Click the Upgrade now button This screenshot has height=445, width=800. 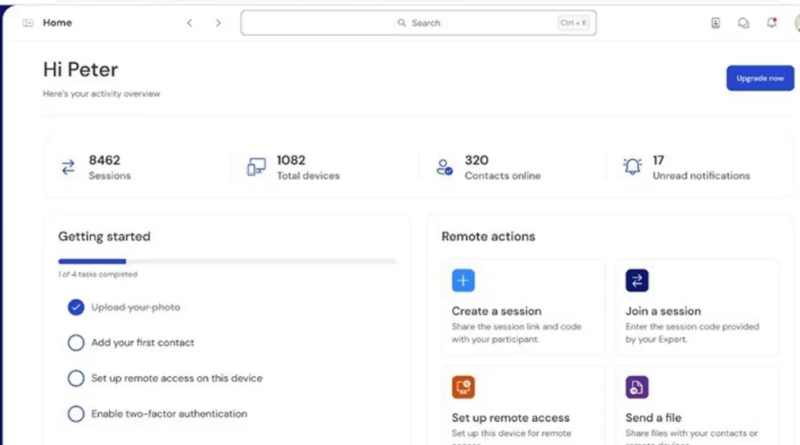(x=759, y=78)
